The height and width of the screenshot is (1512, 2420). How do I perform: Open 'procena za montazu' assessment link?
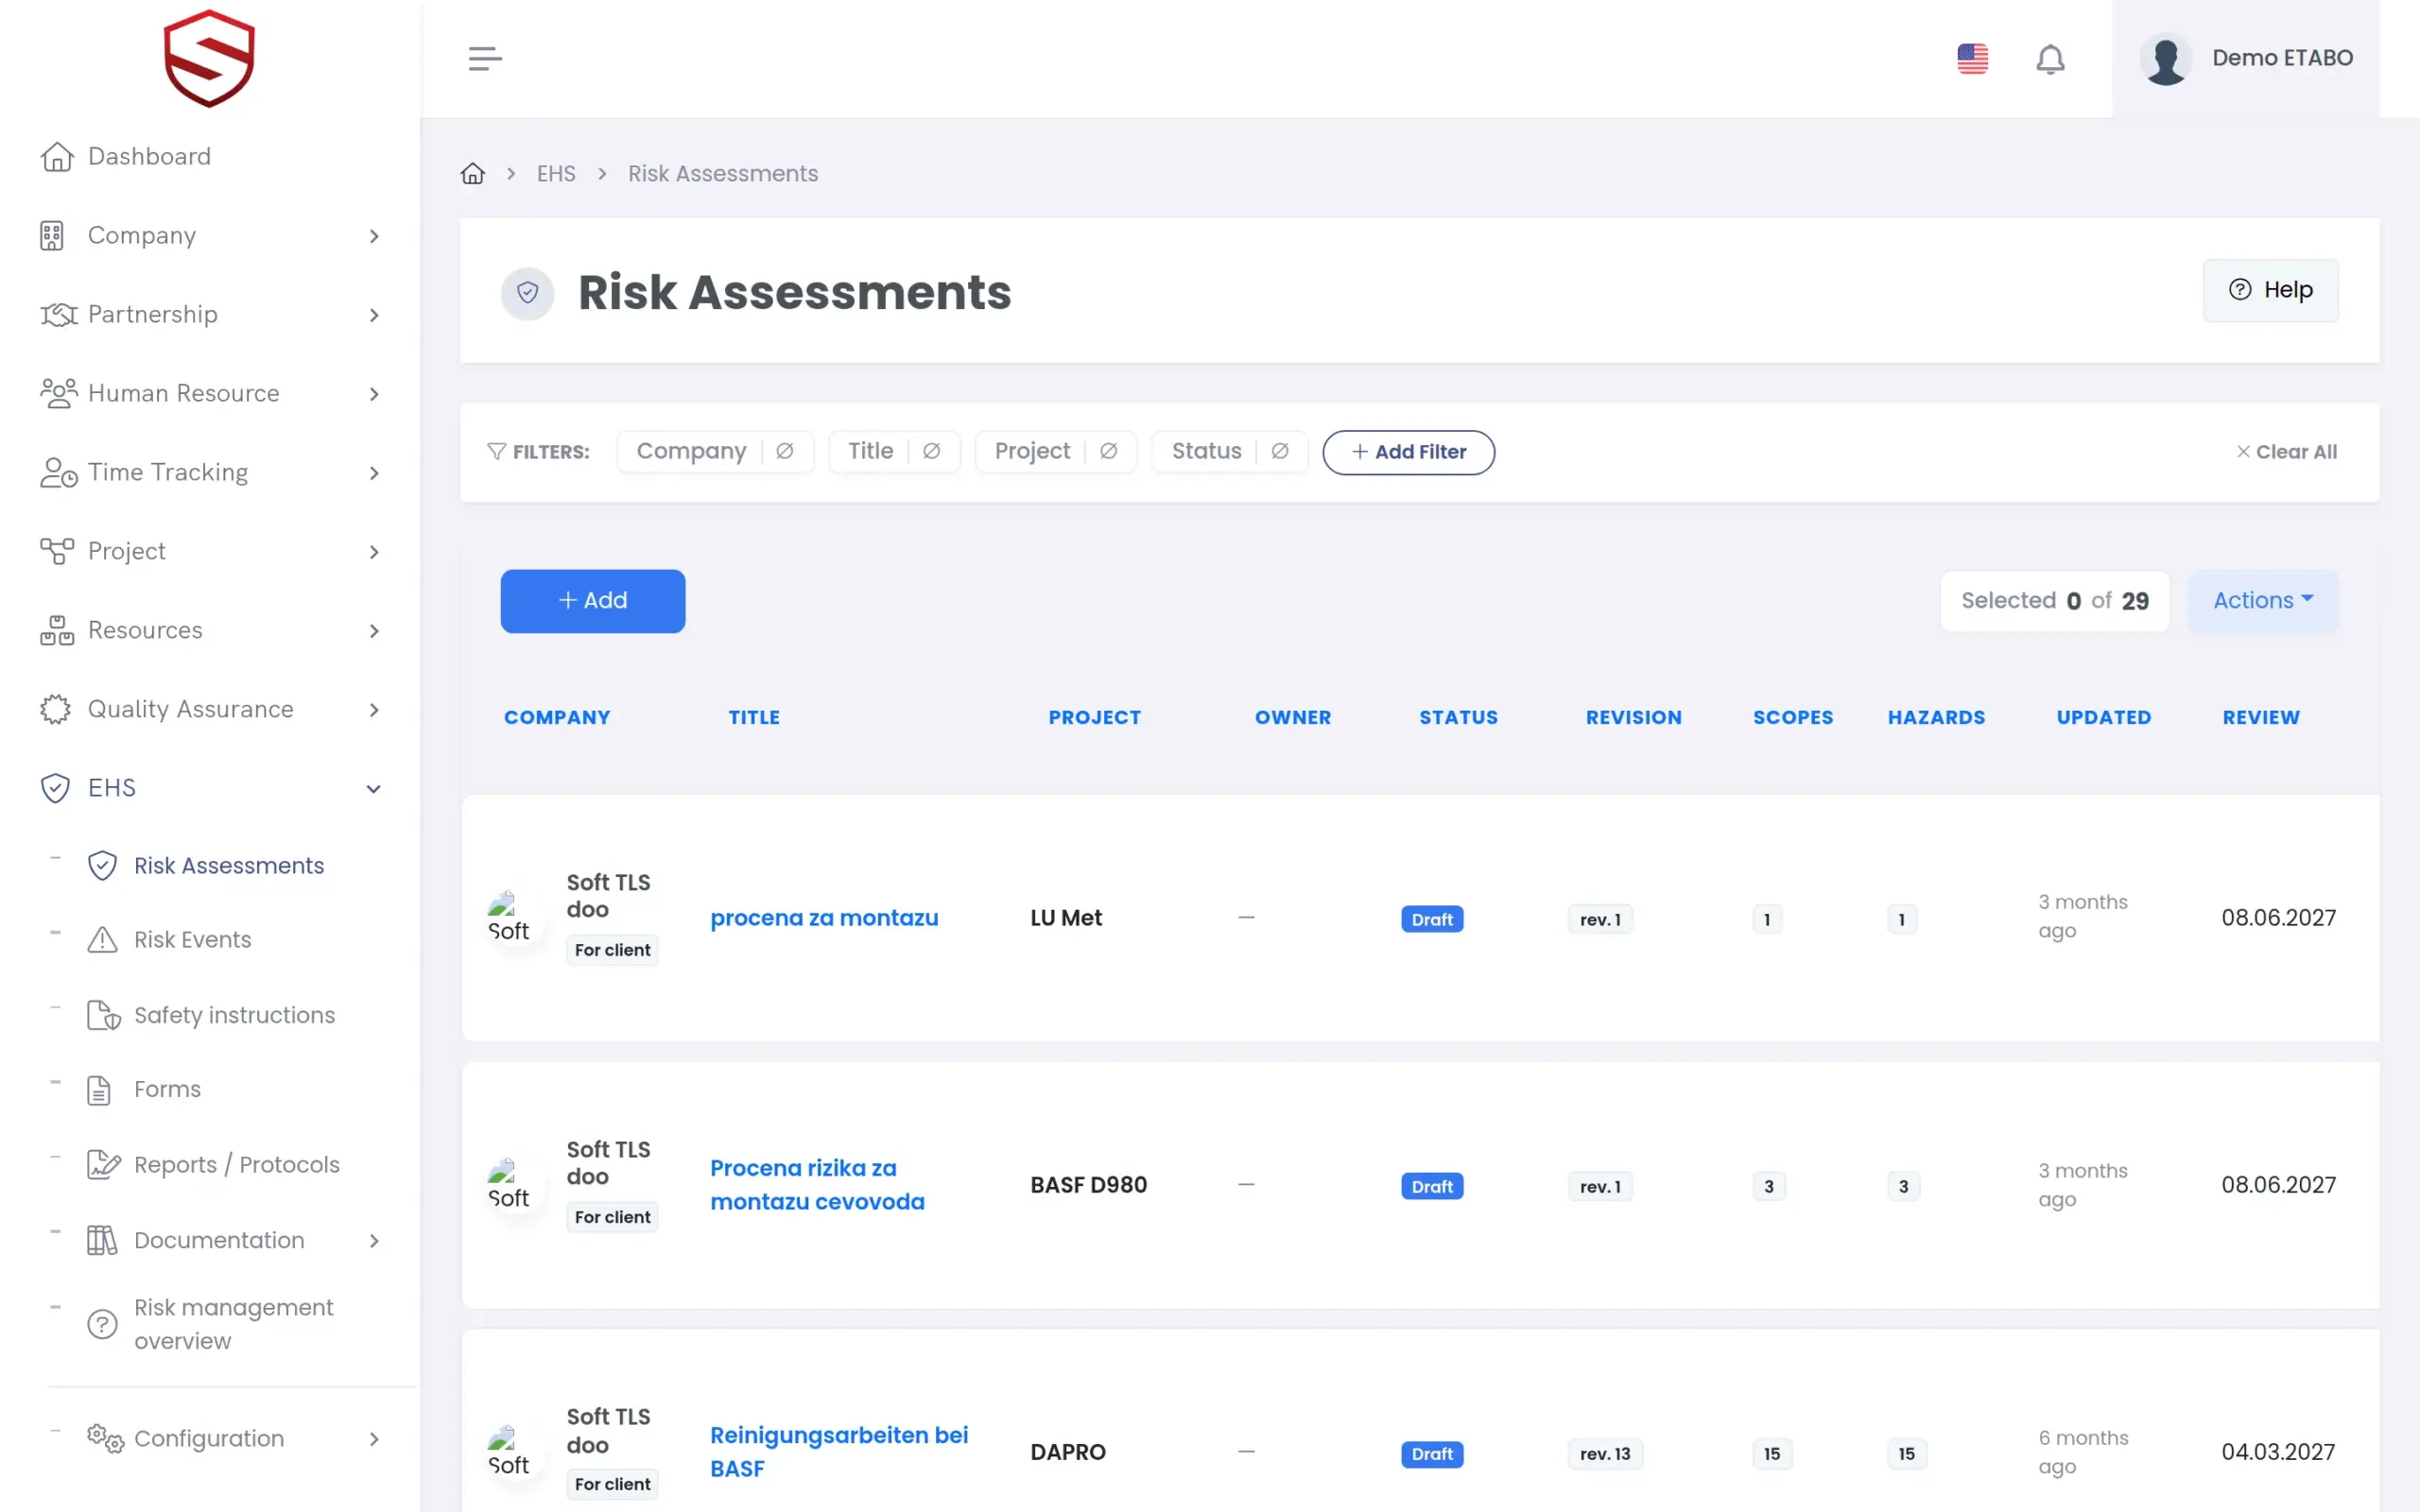click(x=824, y=917)
